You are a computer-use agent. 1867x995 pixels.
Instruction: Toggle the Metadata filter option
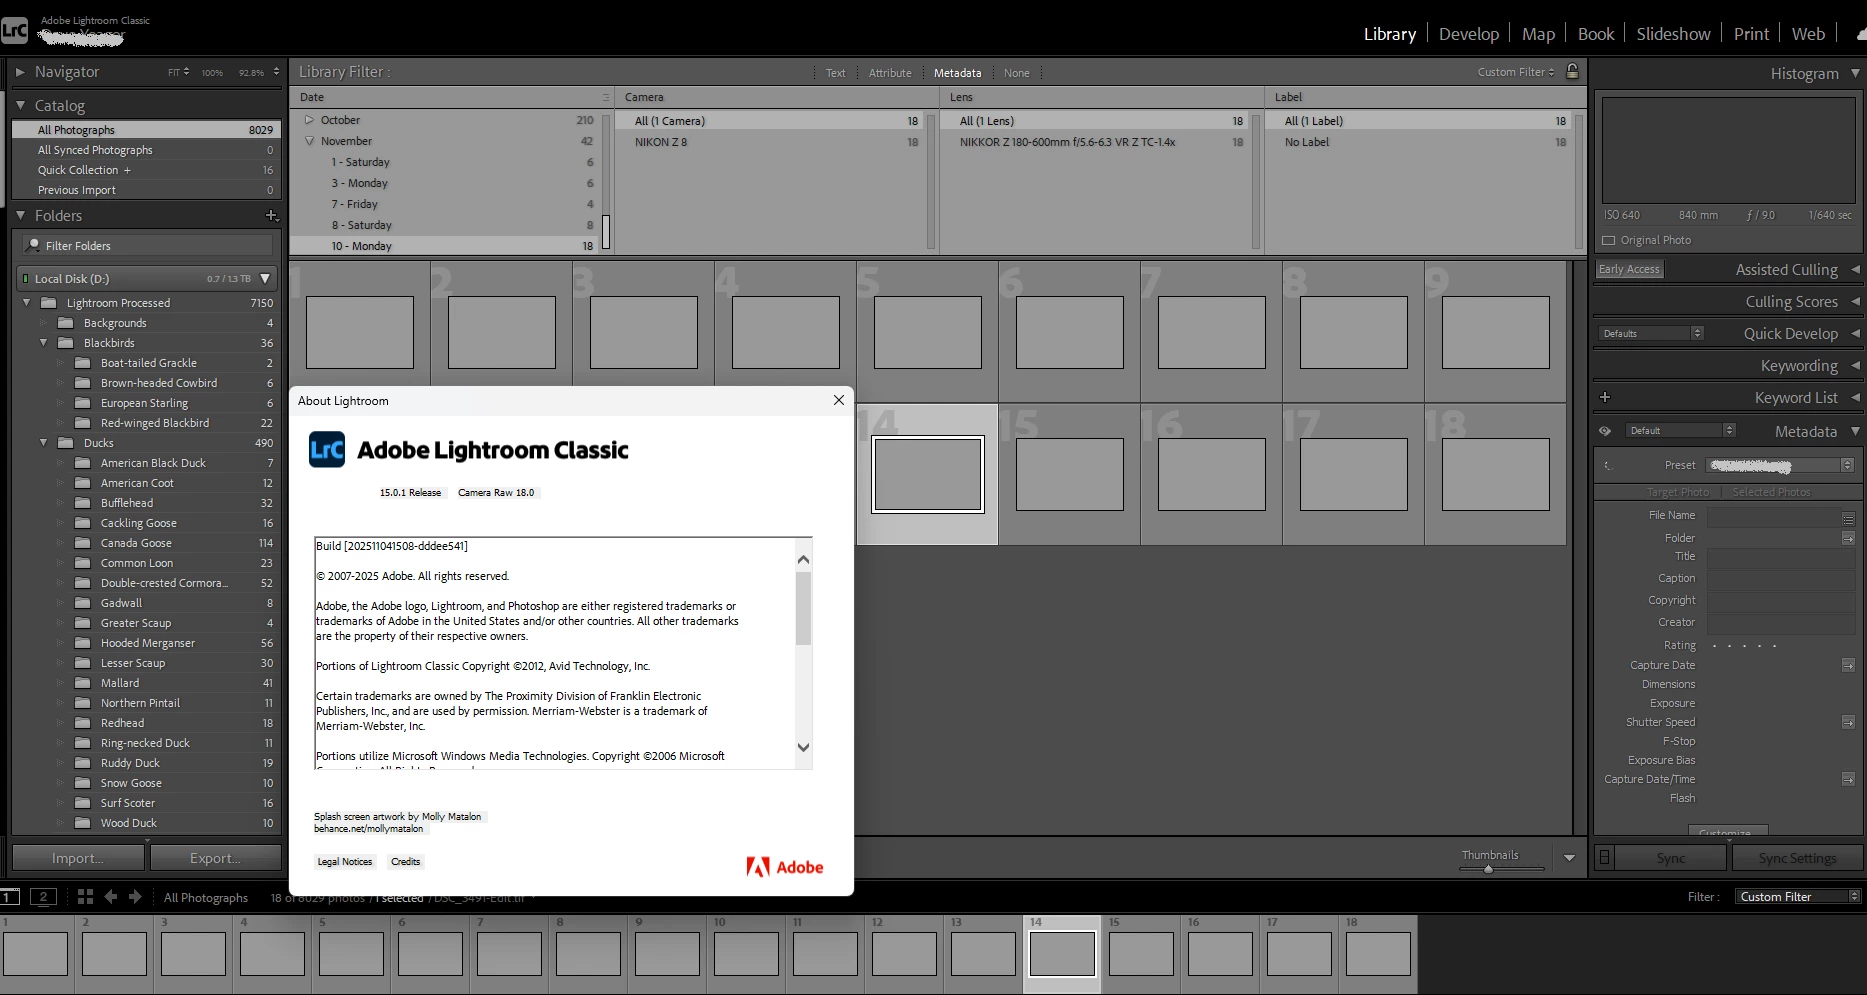[x=958, y=73]
